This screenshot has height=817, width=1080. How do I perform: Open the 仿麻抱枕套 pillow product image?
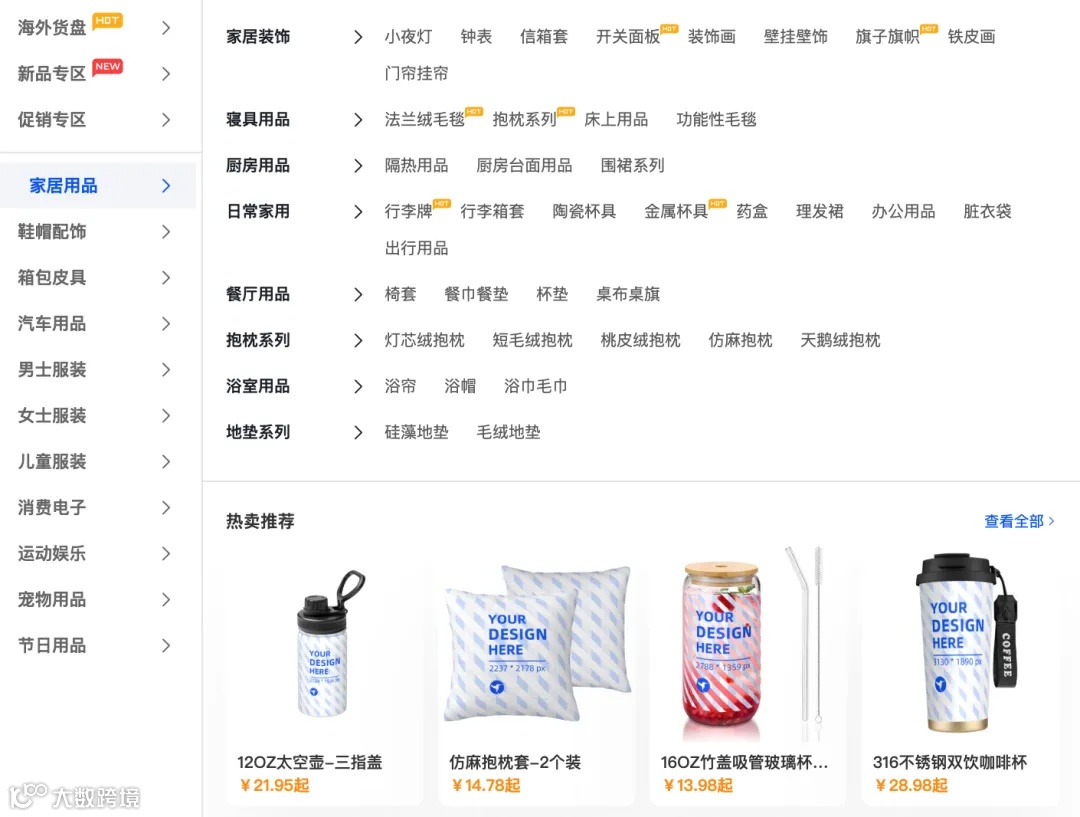(537, 644)
